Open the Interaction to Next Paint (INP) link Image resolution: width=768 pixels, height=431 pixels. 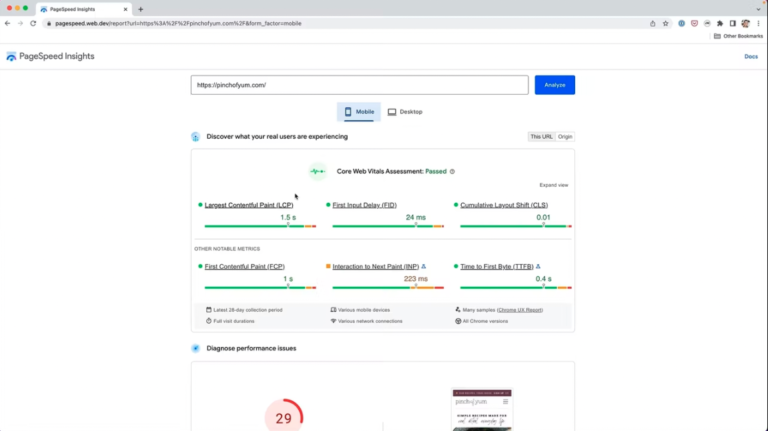point(376,266)
